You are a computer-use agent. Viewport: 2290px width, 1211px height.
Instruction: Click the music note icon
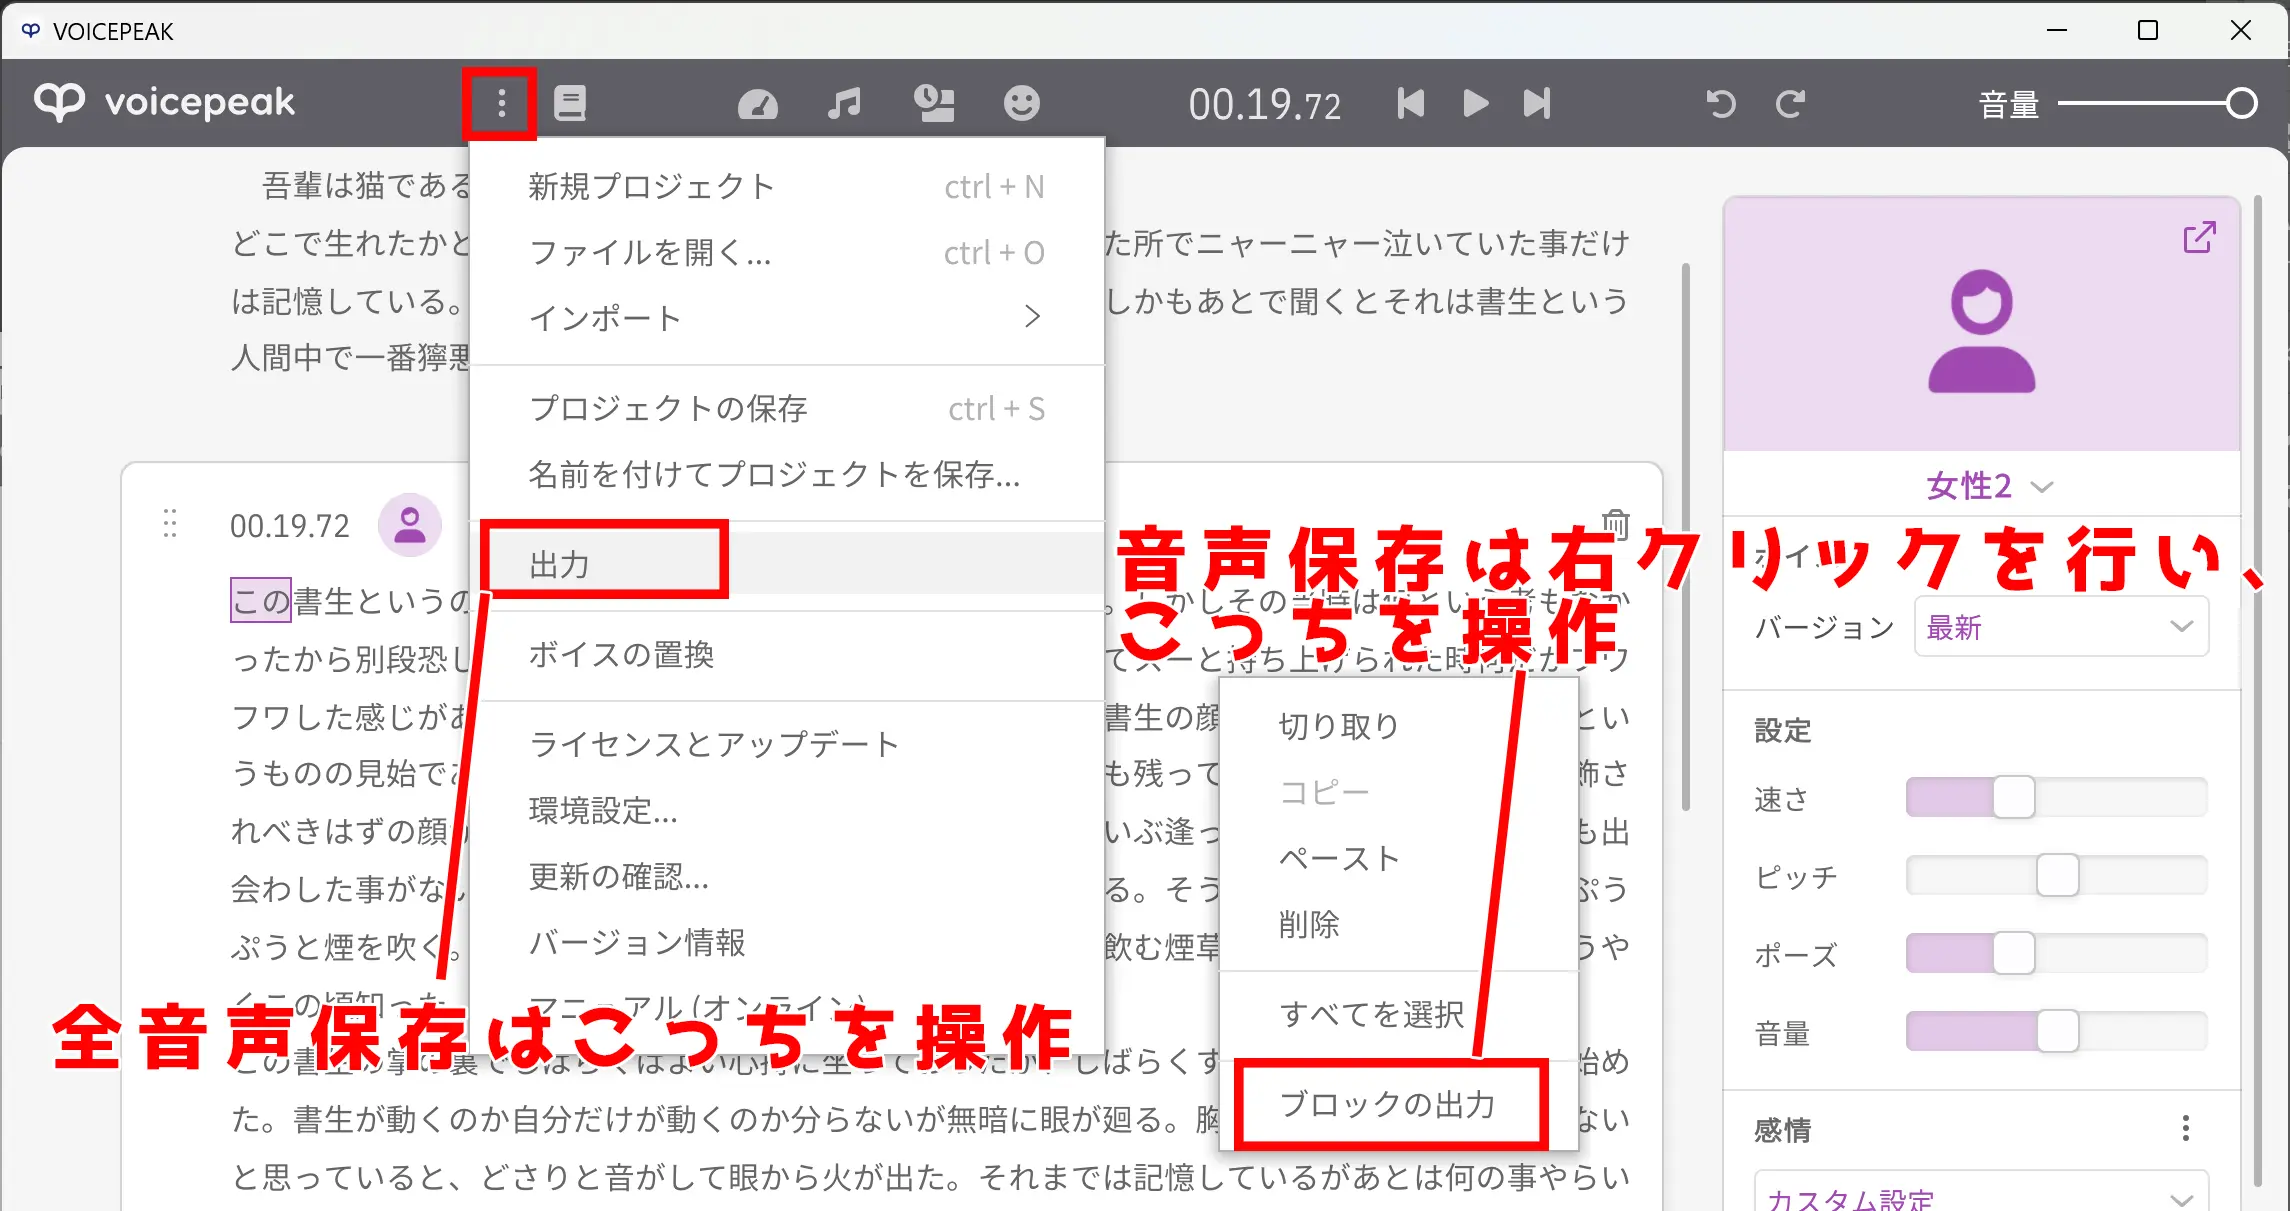[845, 103]
